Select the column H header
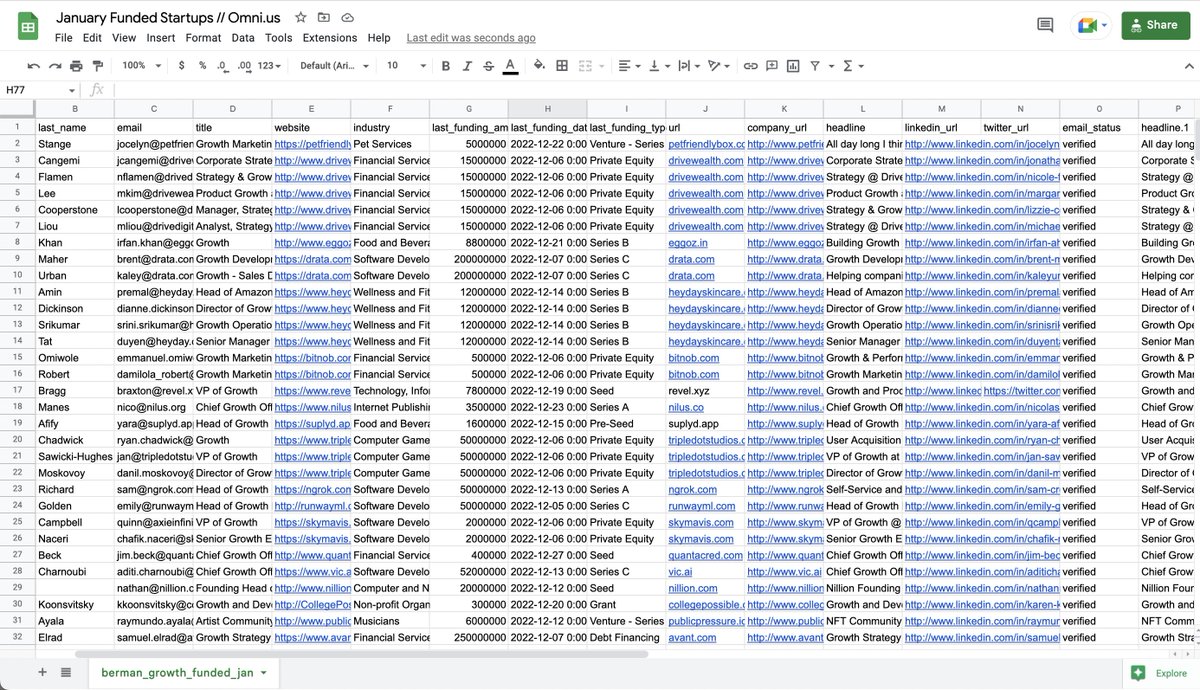The width and height of the screenshot is (1200, 690). 547,109
